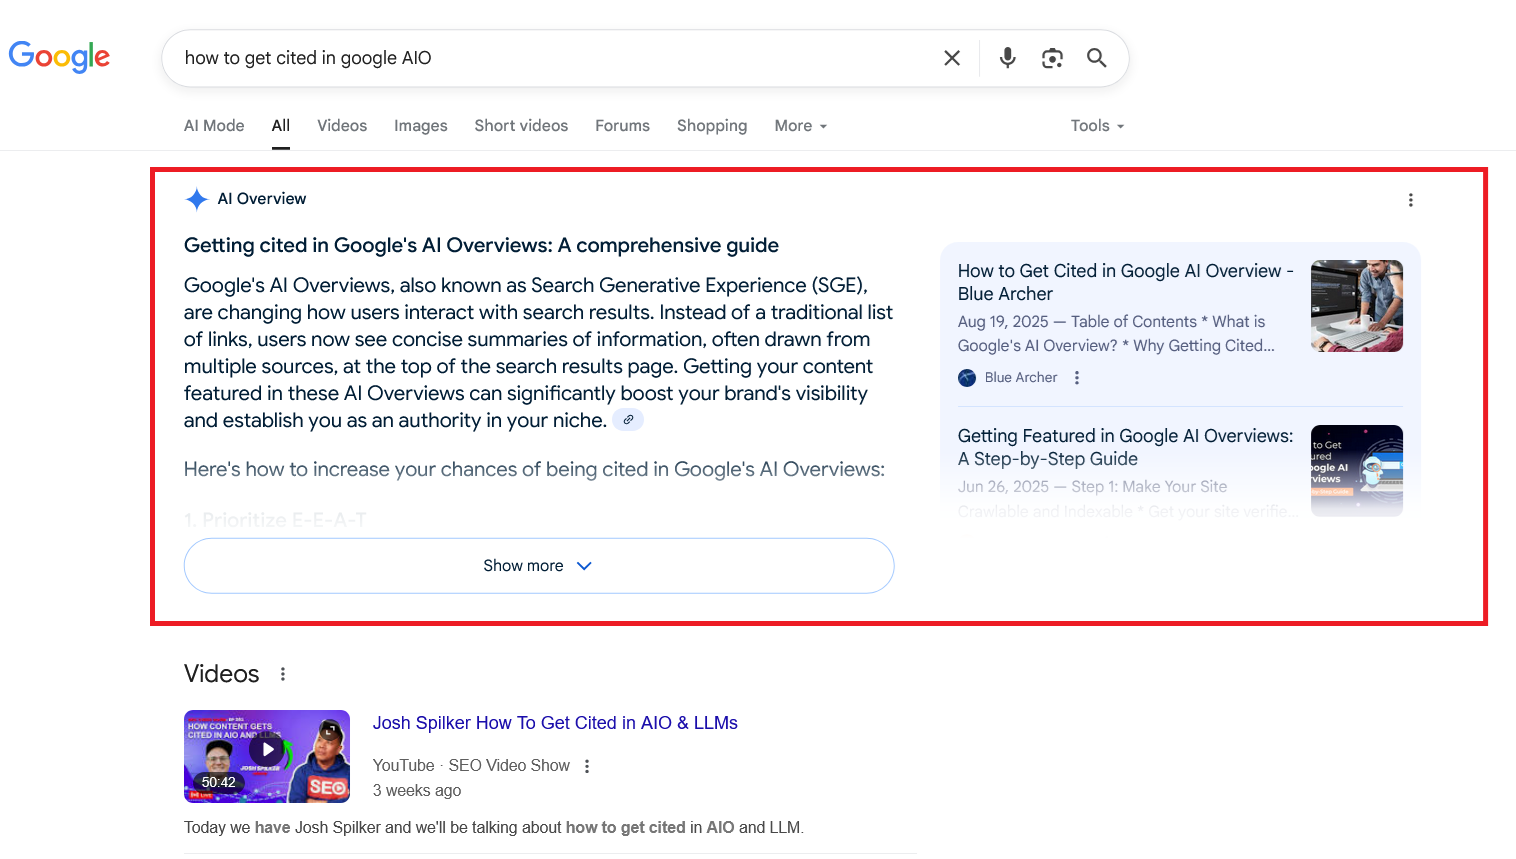Switch to AI Mode tab
The width and height of the screenshot is (1516, 859).
214,126
